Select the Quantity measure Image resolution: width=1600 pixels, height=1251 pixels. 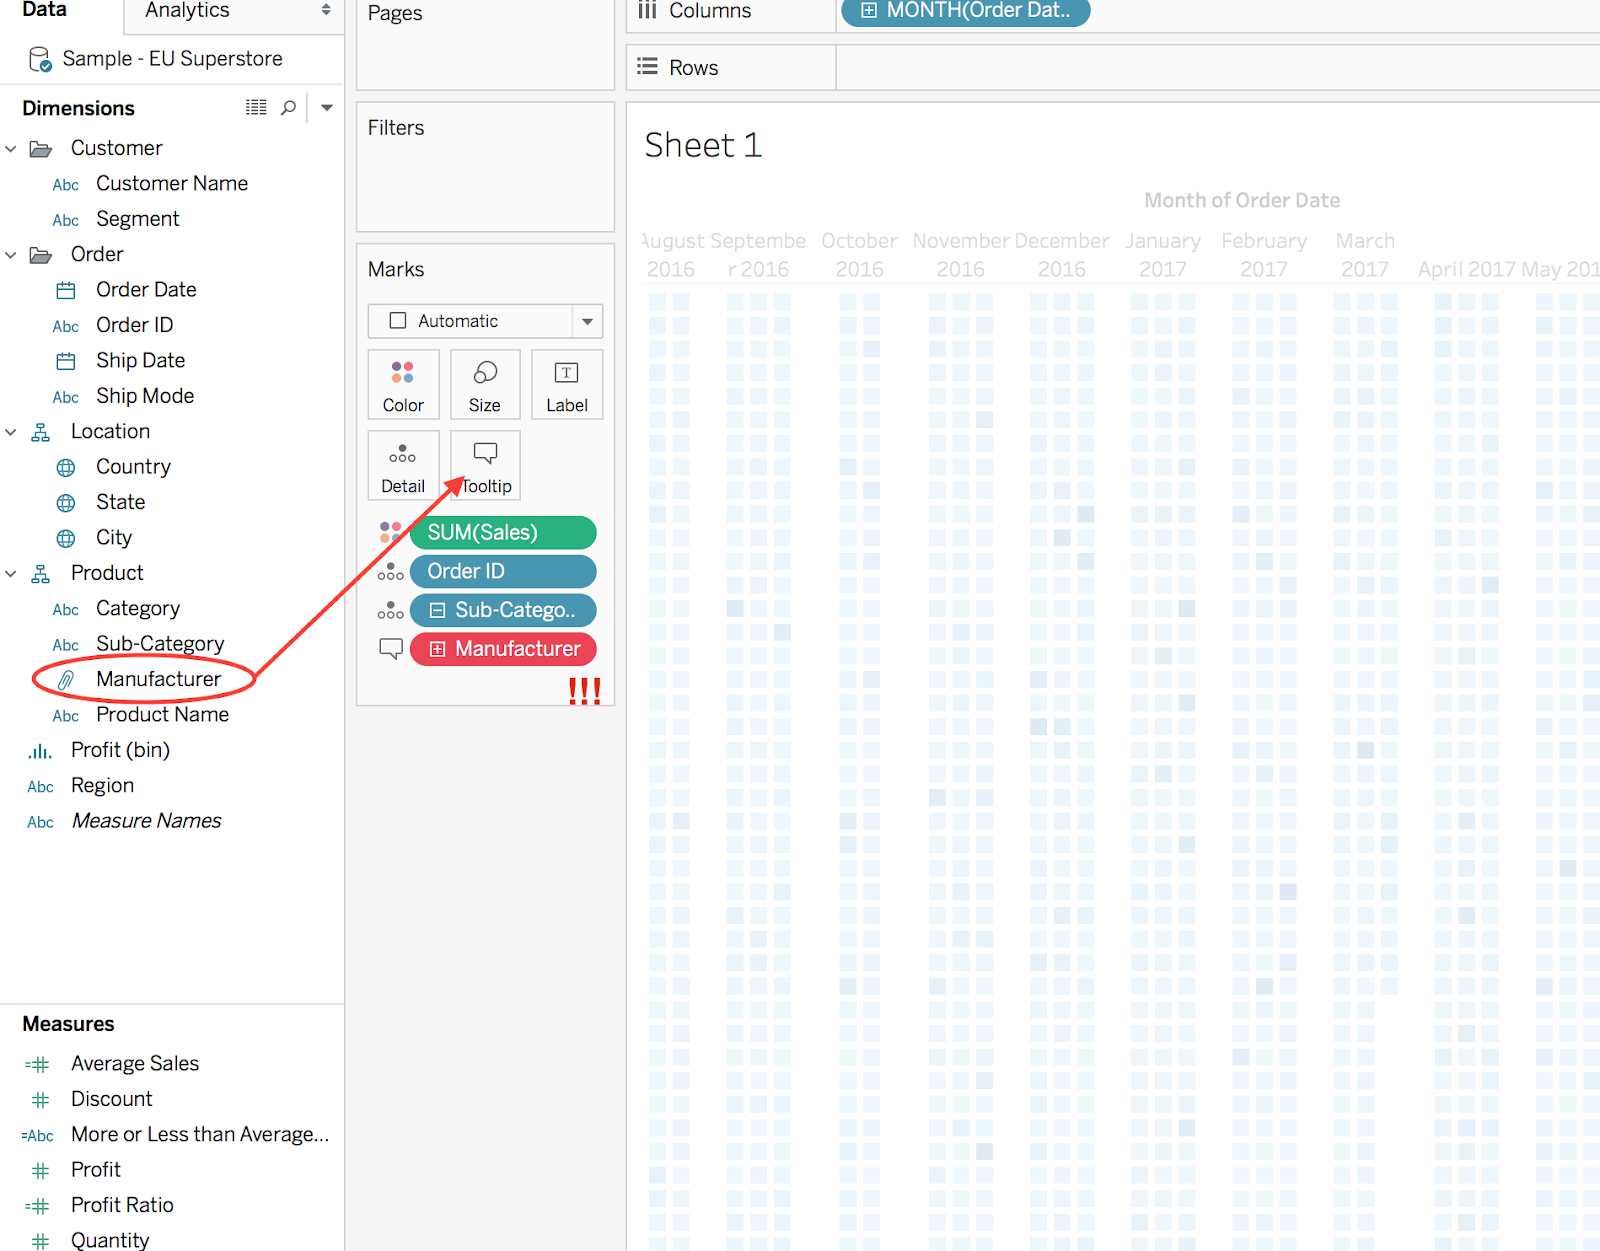coord(110,1241)
